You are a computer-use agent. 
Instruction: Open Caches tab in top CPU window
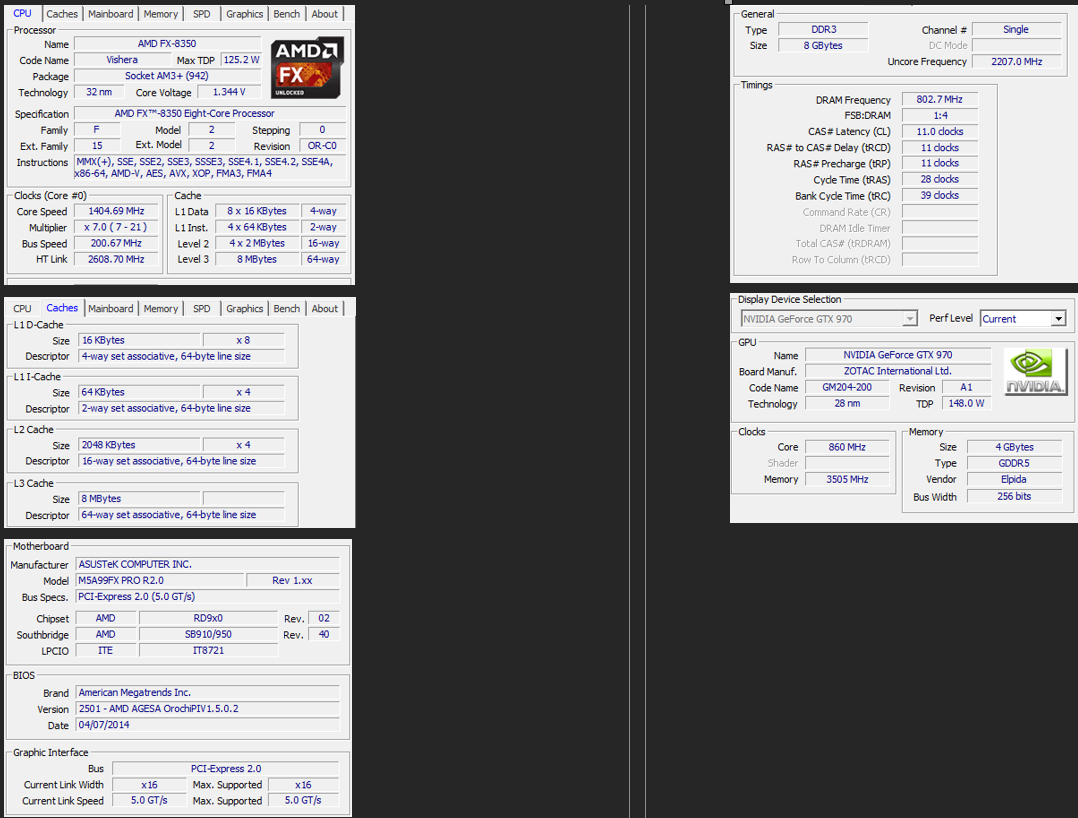click(62, 14)
